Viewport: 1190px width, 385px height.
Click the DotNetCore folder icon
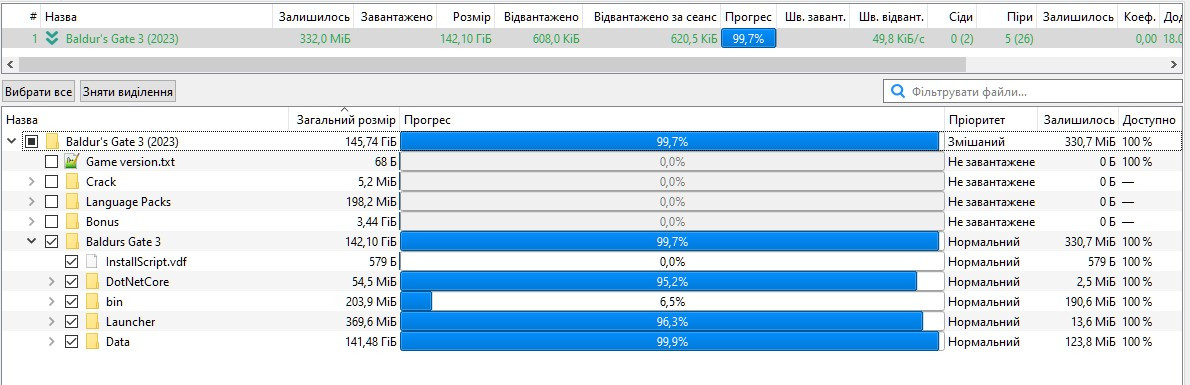[92, 282]
